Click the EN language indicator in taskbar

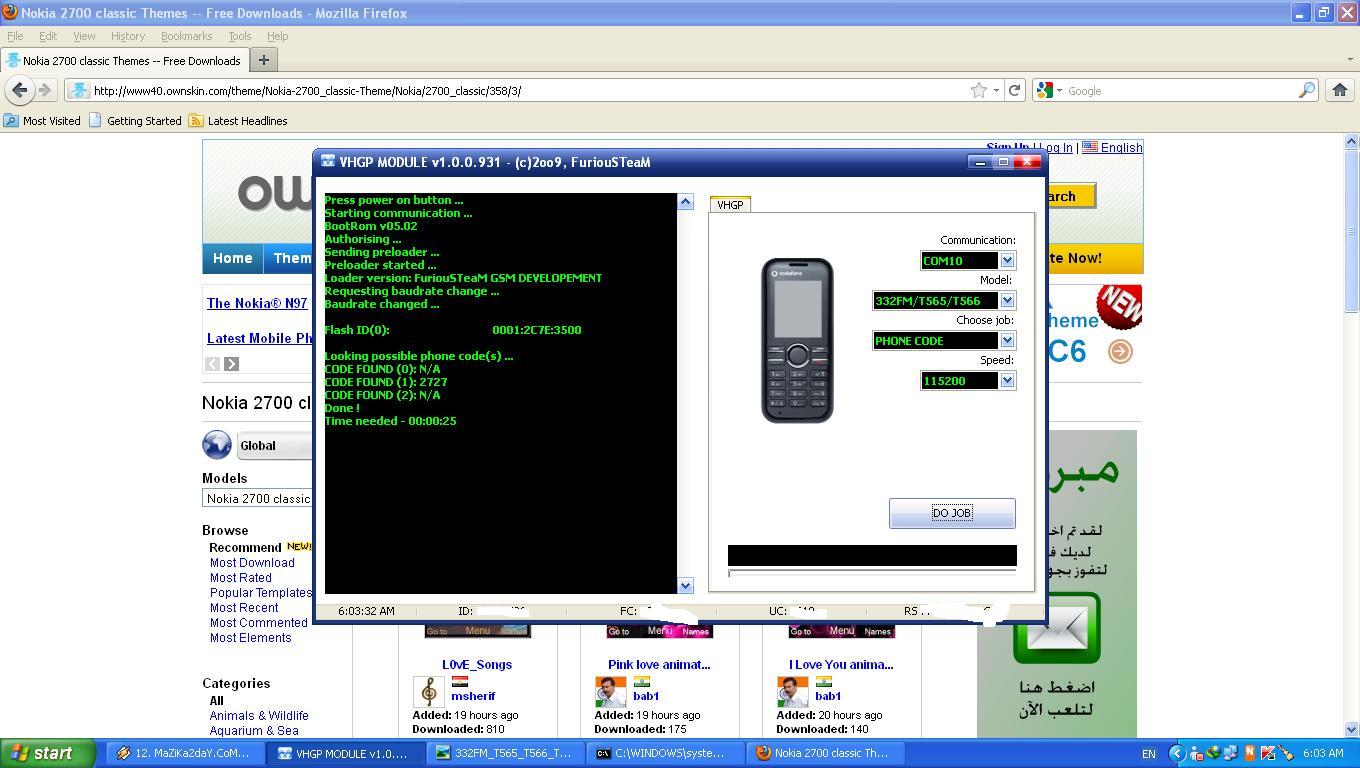coord(1149,753)
